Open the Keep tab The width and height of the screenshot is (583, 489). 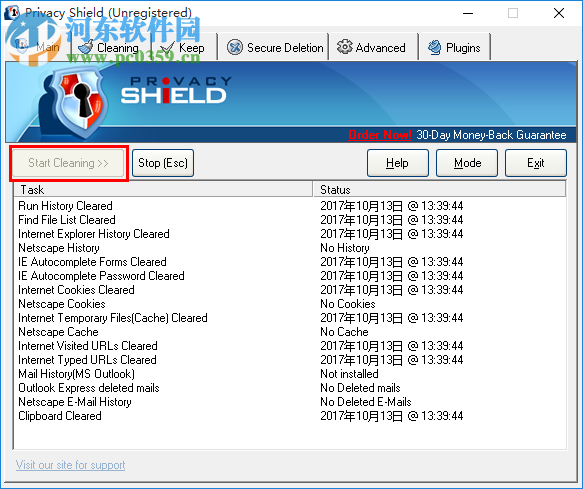pyautogui.click(x=184, y=48)
